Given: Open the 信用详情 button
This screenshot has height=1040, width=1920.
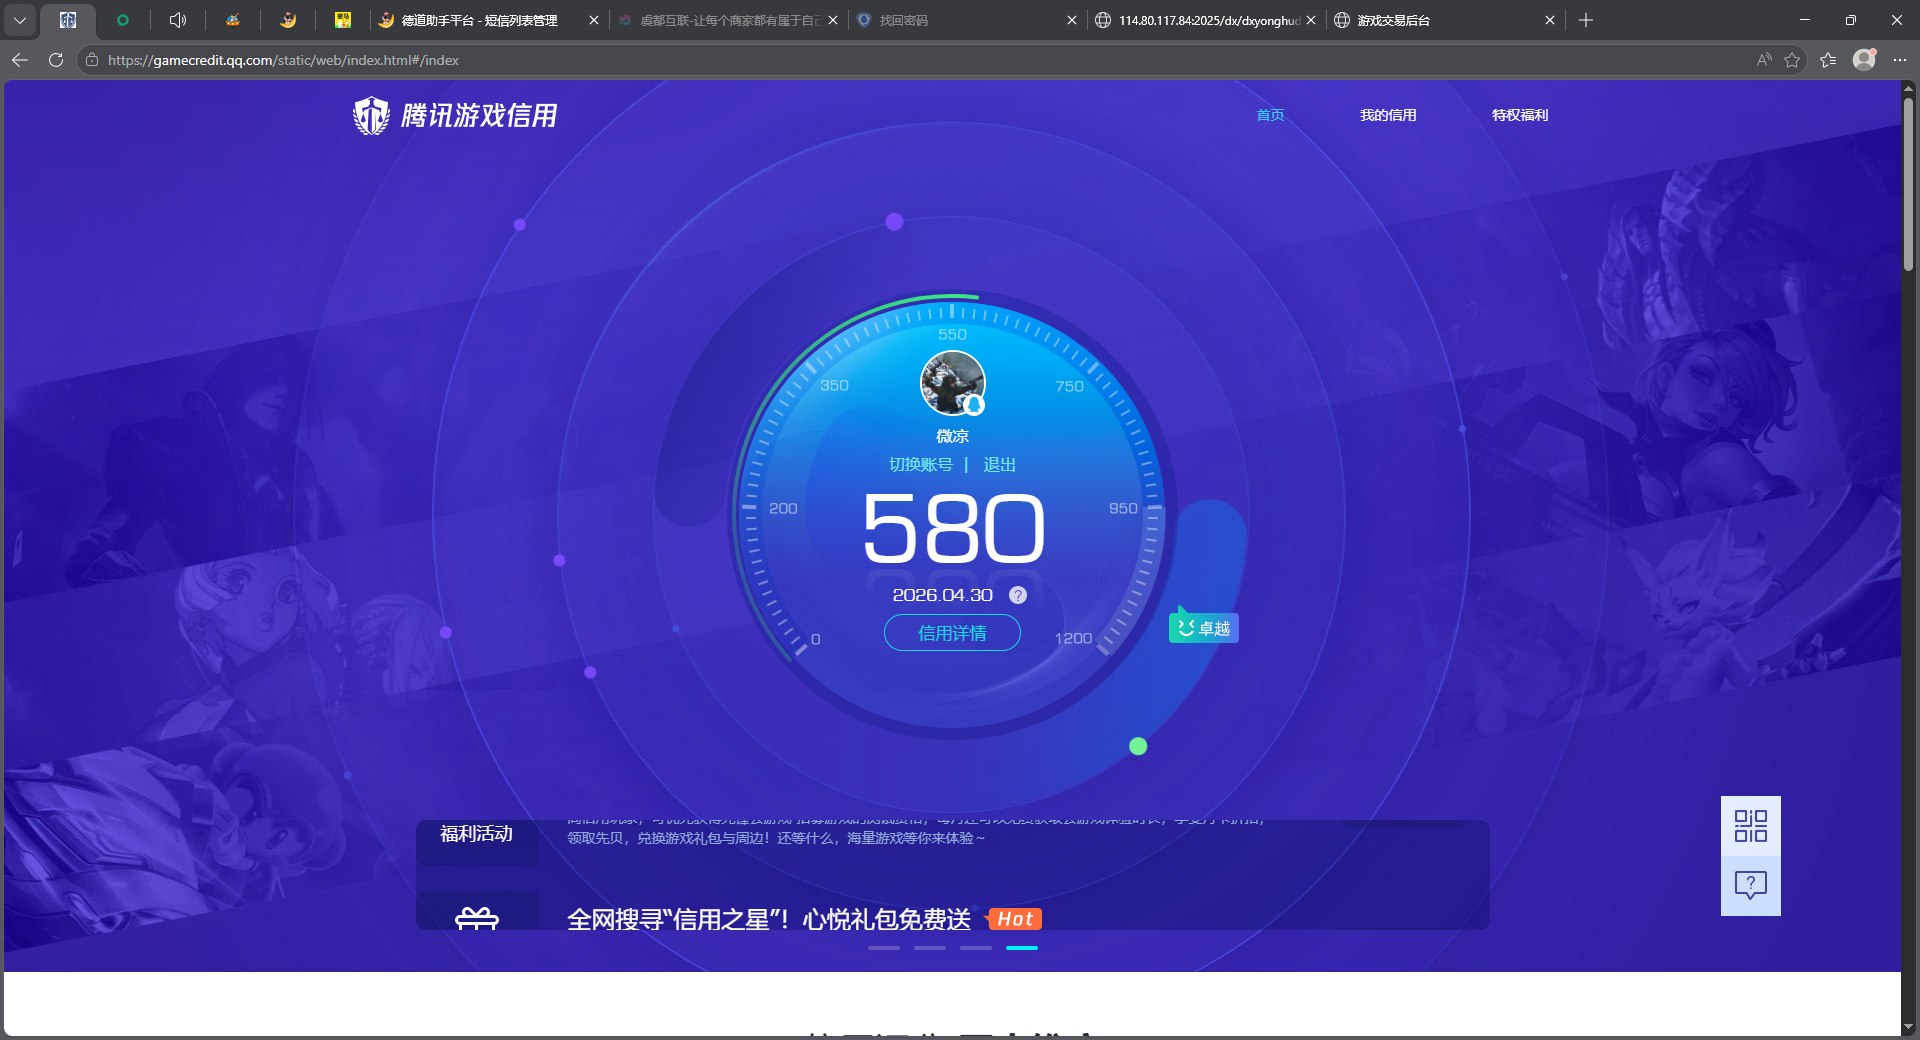Looking at the screenshot, I should (952, 633).
